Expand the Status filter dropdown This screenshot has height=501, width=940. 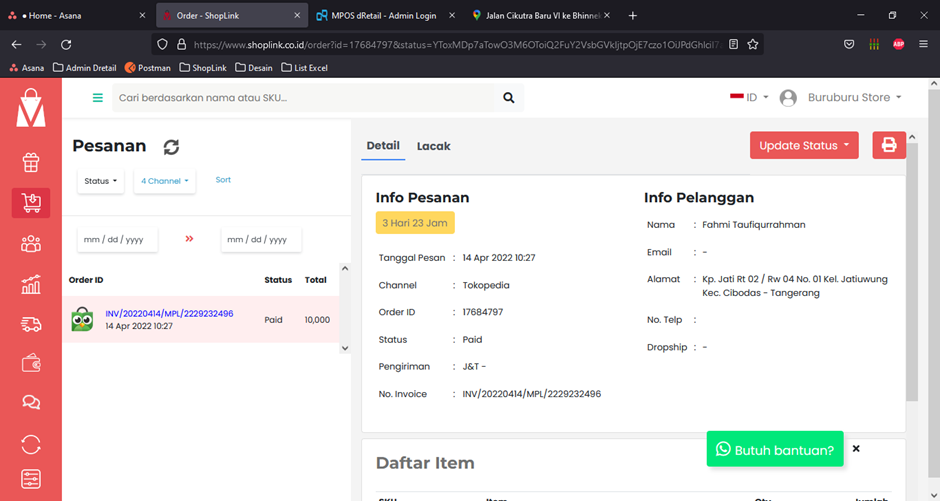pos(100,181)
